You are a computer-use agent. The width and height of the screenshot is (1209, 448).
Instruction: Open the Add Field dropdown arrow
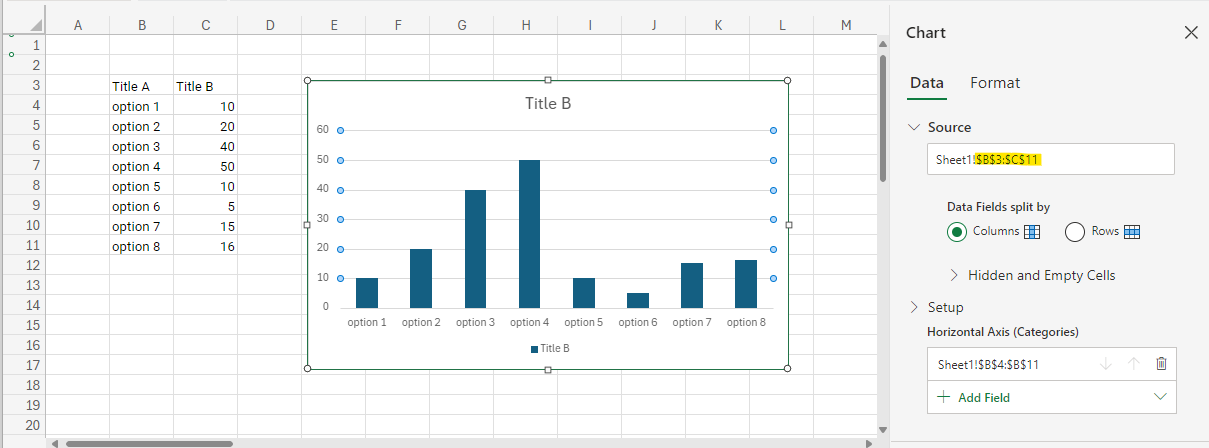point(1160,397)
